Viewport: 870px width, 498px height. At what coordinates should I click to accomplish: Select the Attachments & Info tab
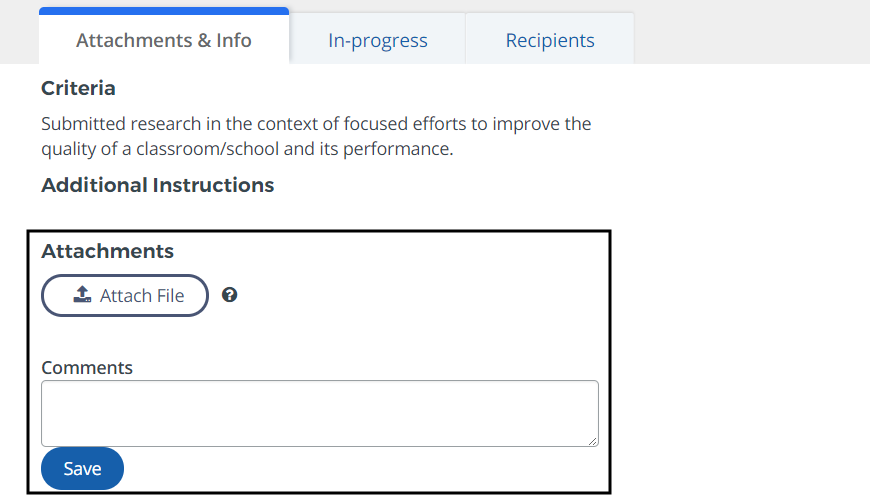coord(164,41)
